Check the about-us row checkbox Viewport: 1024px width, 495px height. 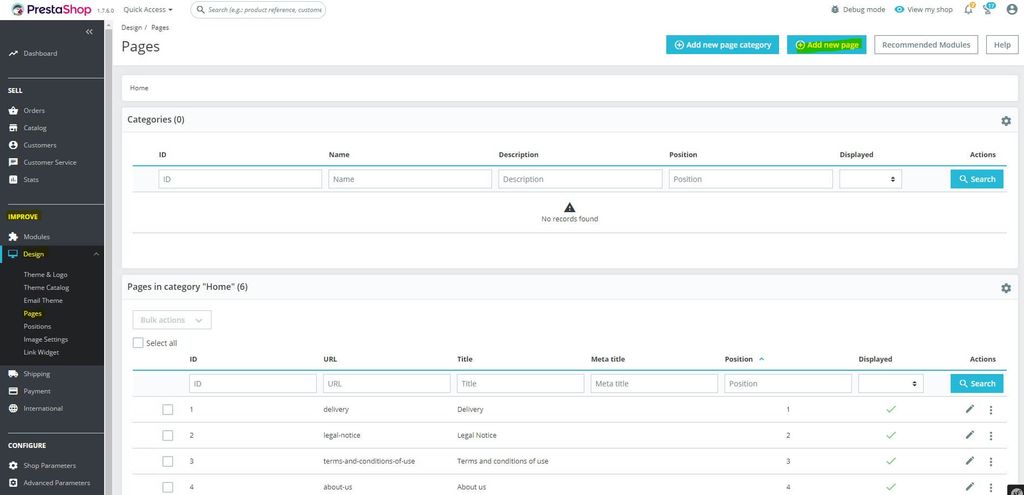pos(168,487)
